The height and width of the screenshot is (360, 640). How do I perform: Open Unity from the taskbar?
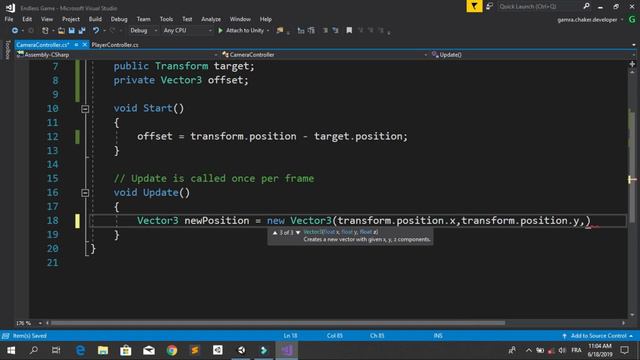click(241, 350)
